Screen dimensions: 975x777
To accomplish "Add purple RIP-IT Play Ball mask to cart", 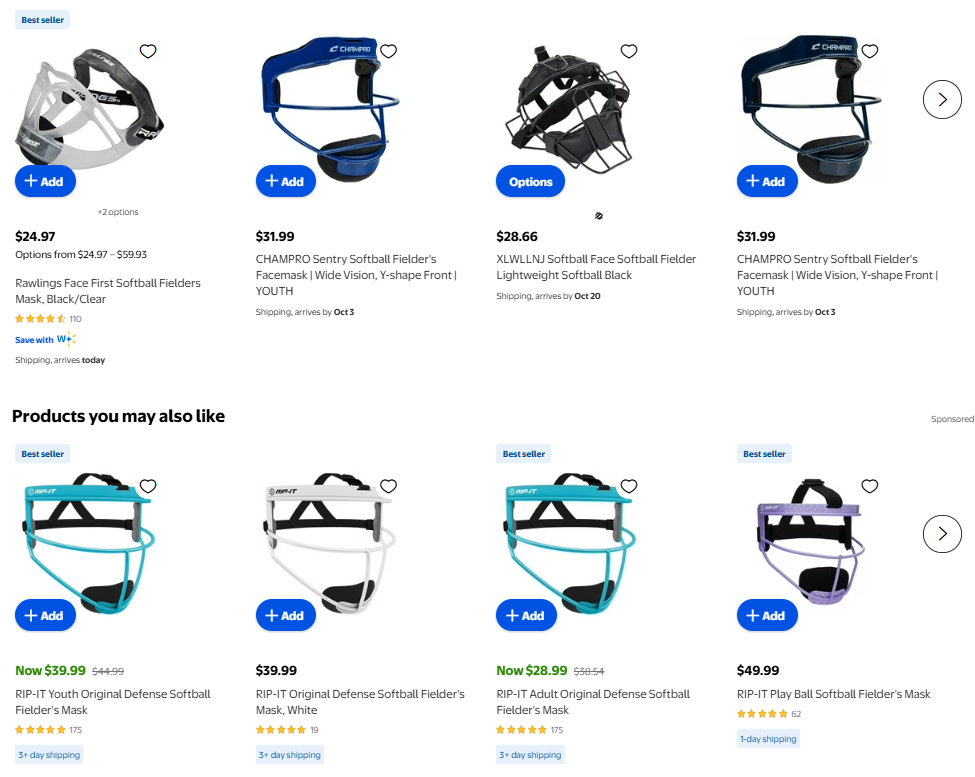I will click(767, 615).
